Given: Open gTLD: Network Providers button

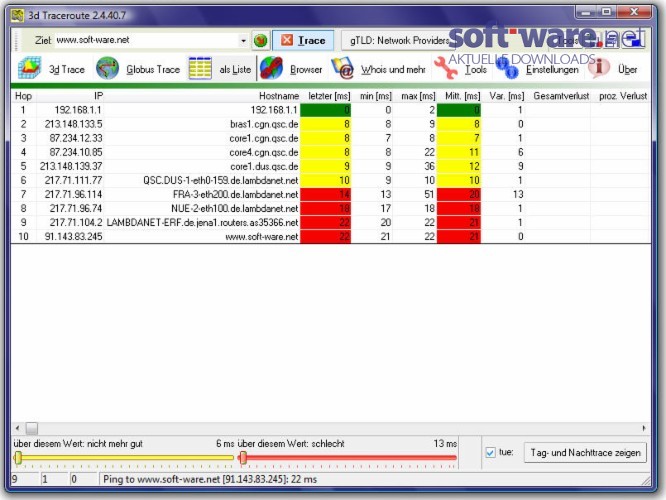Looking at the screenshot, I should click(399, 40).
